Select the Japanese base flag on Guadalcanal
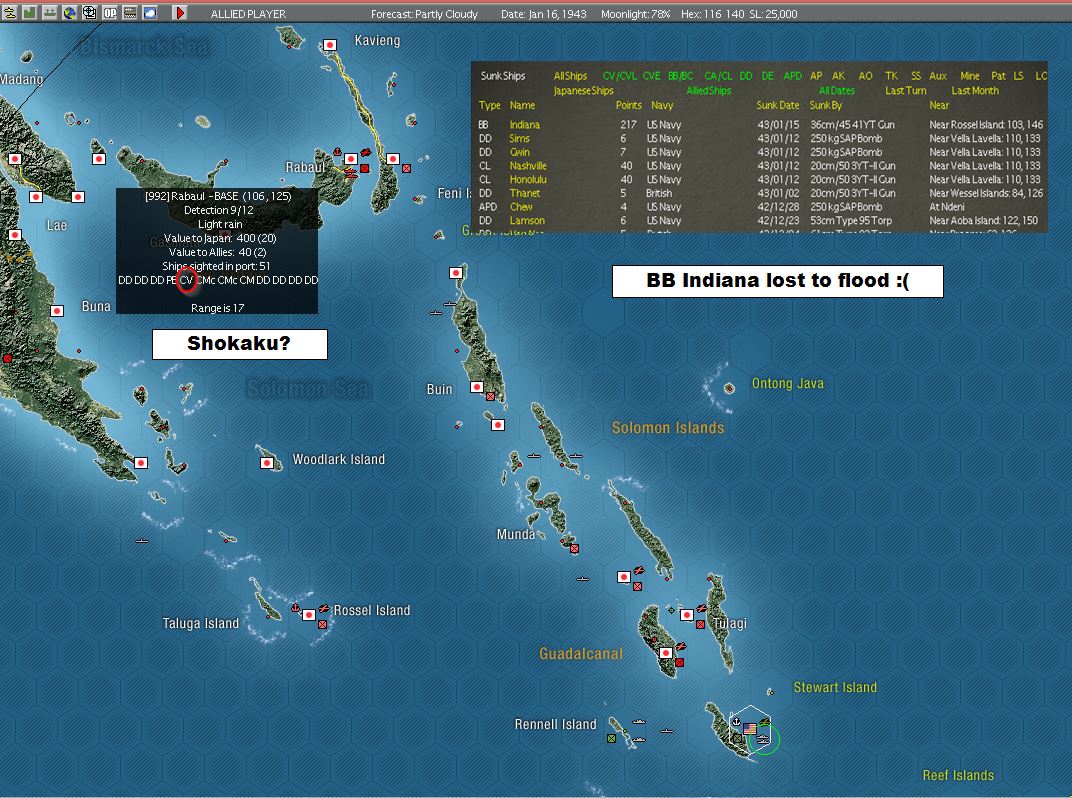Viewport: 1072px width, 798px height. (x=666, y=652)
